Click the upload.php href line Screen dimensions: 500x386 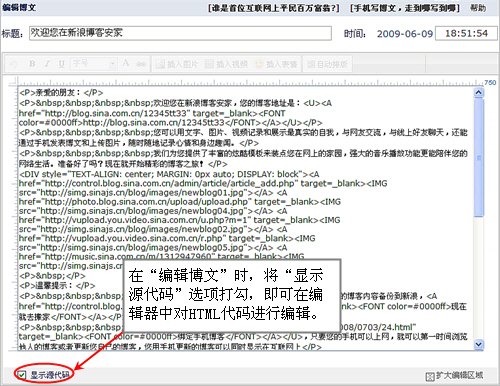[x=180, y=202]
